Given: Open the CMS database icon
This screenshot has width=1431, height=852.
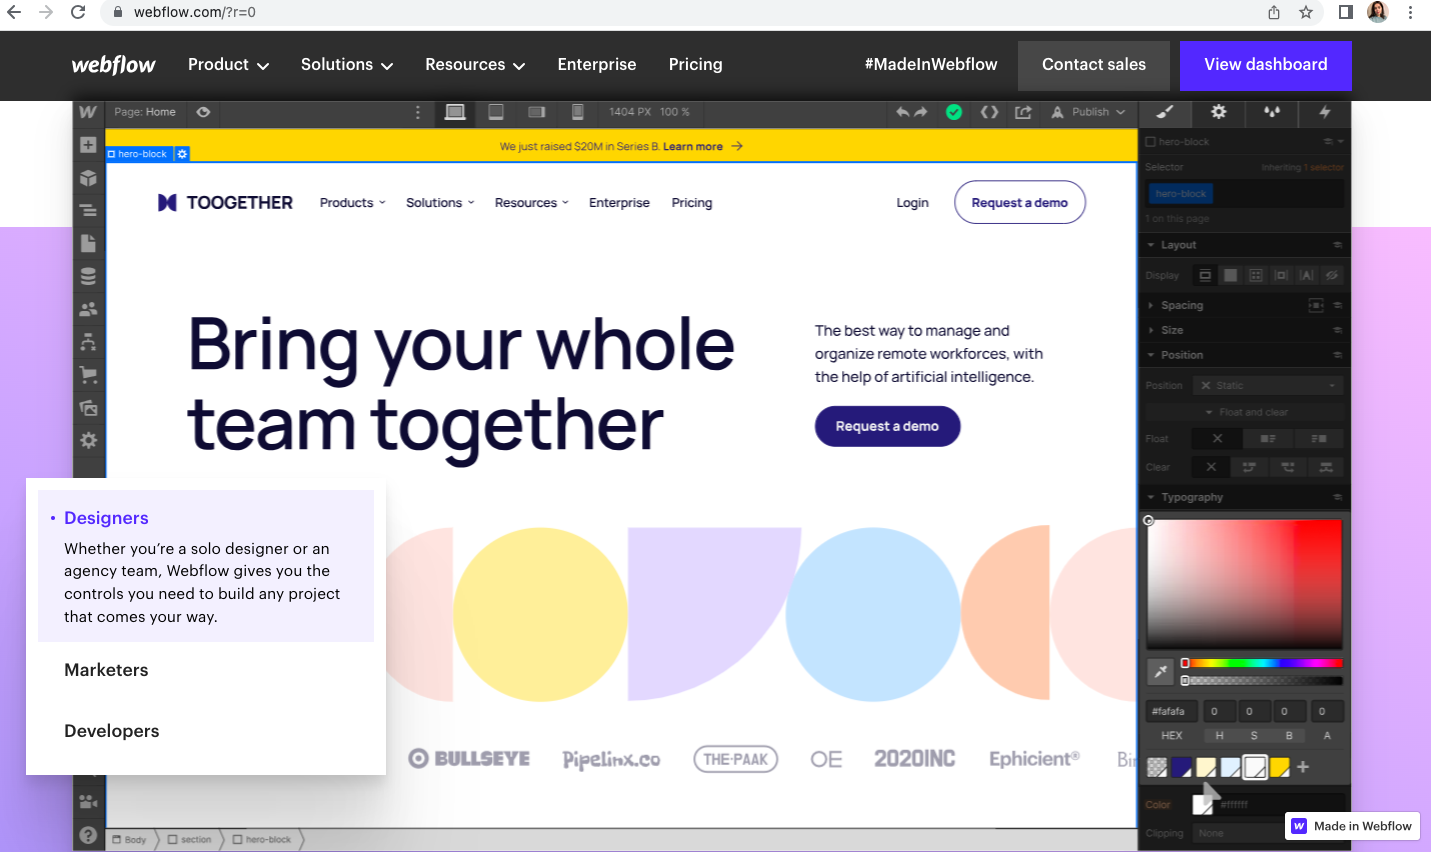Looking at the screenshot, I should point(88,276).
